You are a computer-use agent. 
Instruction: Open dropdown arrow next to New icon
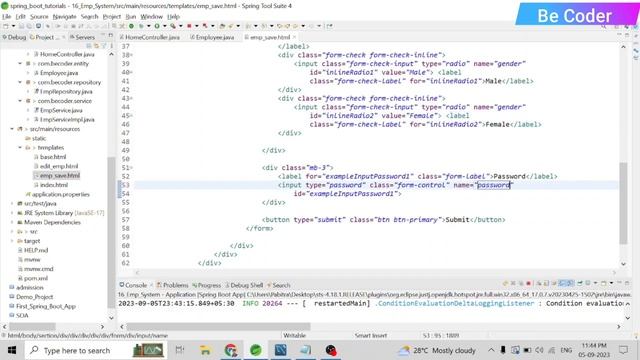pos(13,26)
